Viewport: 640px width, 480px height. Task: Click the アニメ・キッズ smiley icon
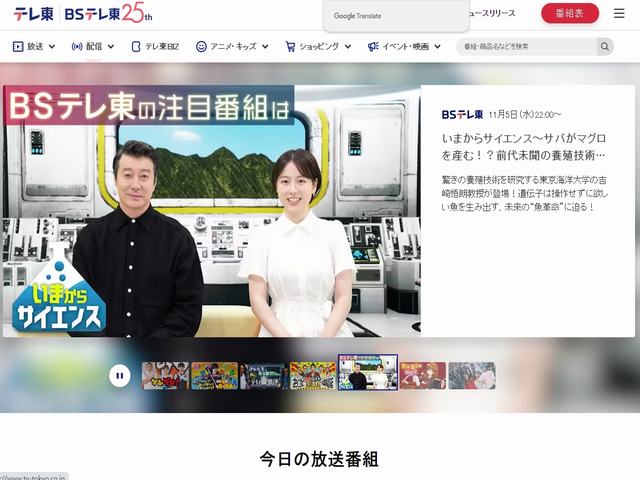[x=201, y=47]
